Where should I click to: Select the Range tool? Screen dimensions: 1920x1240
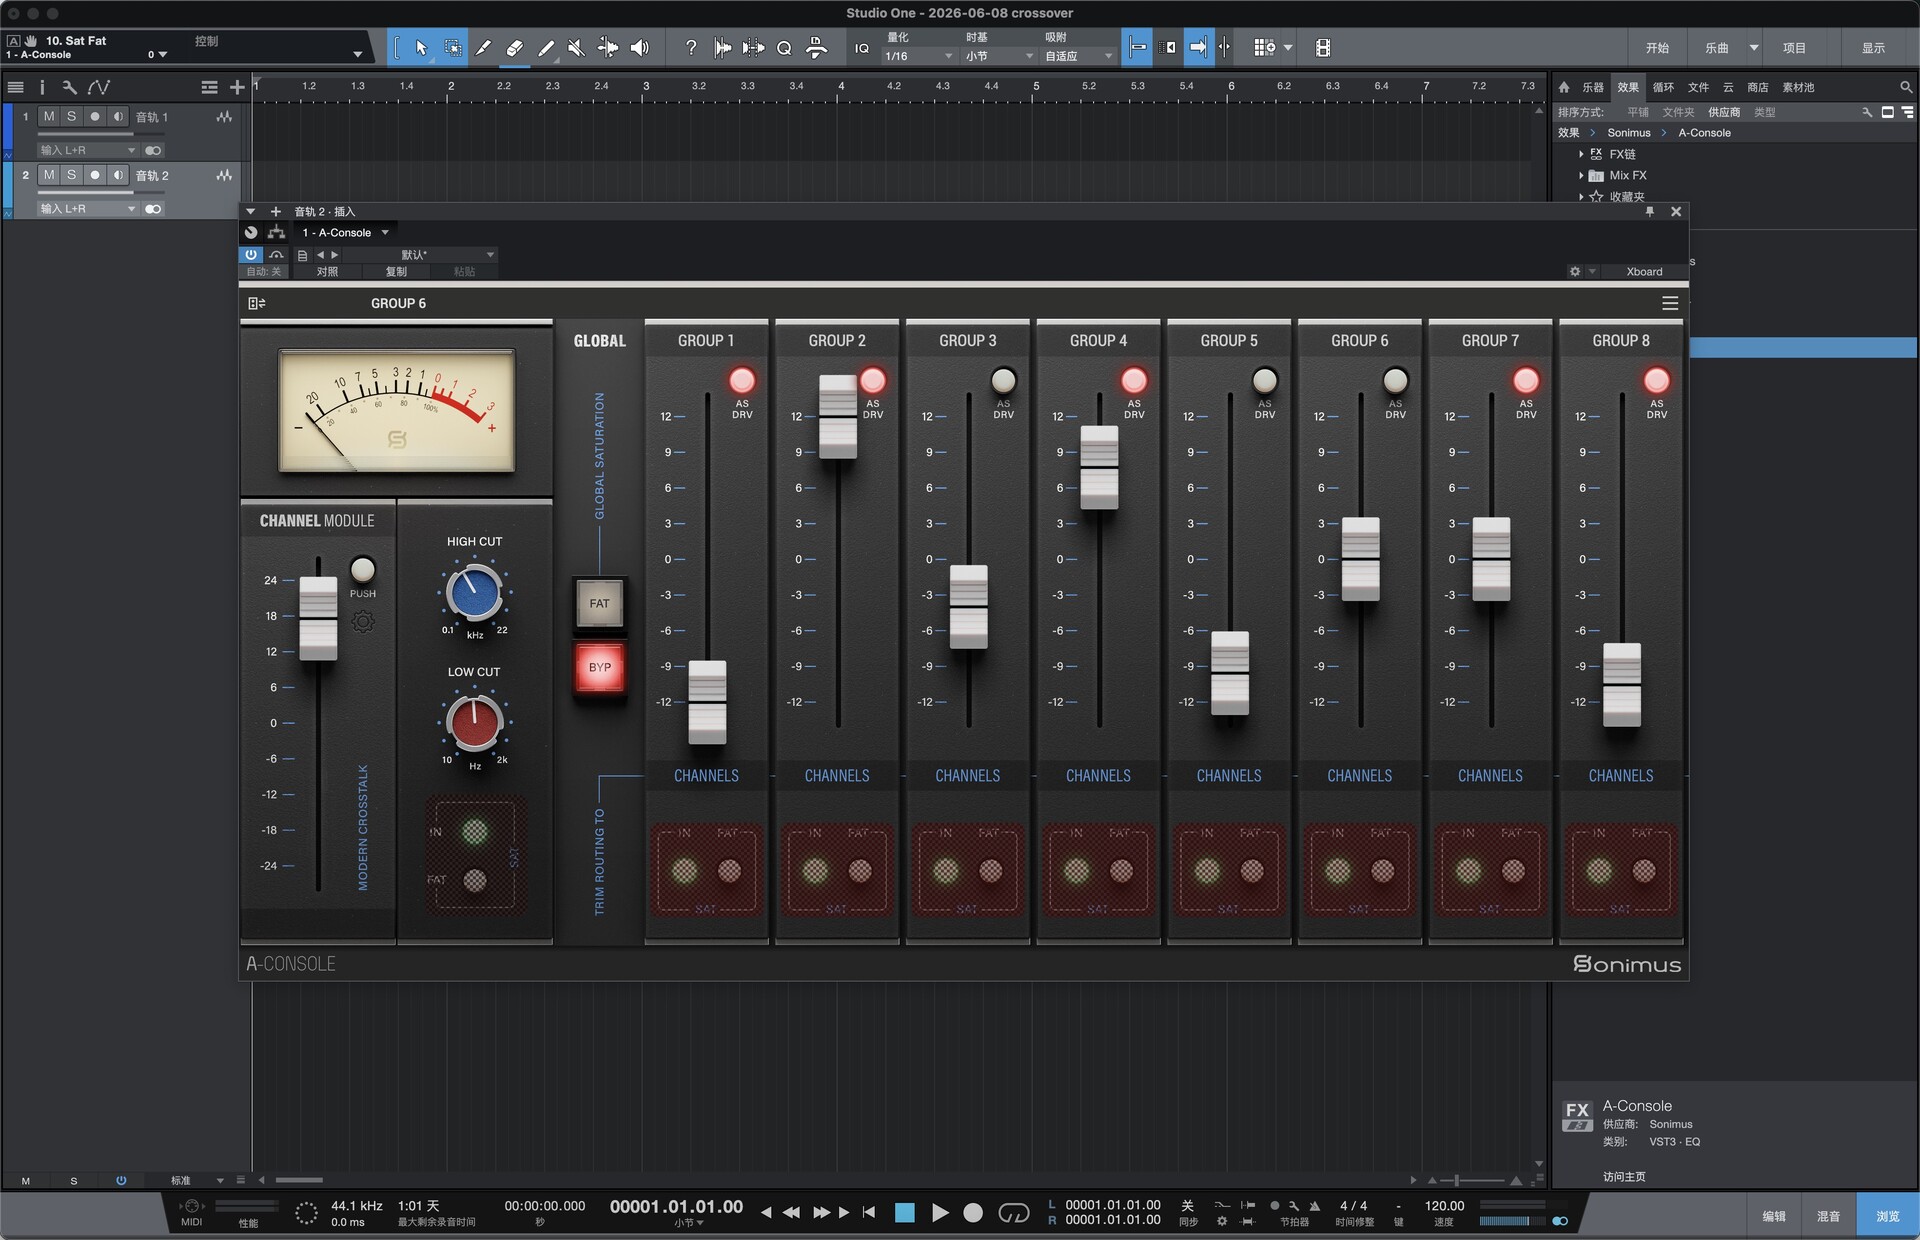pos(452,48)
